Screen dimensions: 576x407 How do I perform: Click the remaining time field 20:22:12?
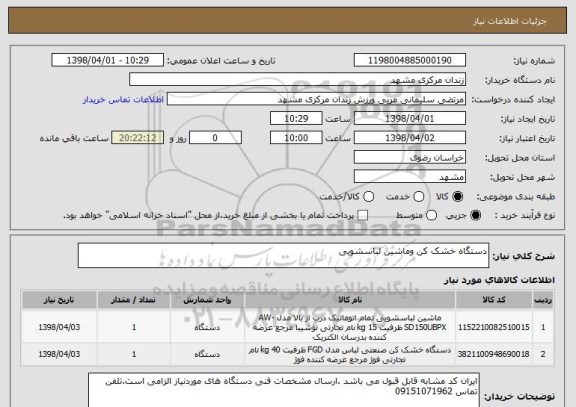(x=138, y=138)
